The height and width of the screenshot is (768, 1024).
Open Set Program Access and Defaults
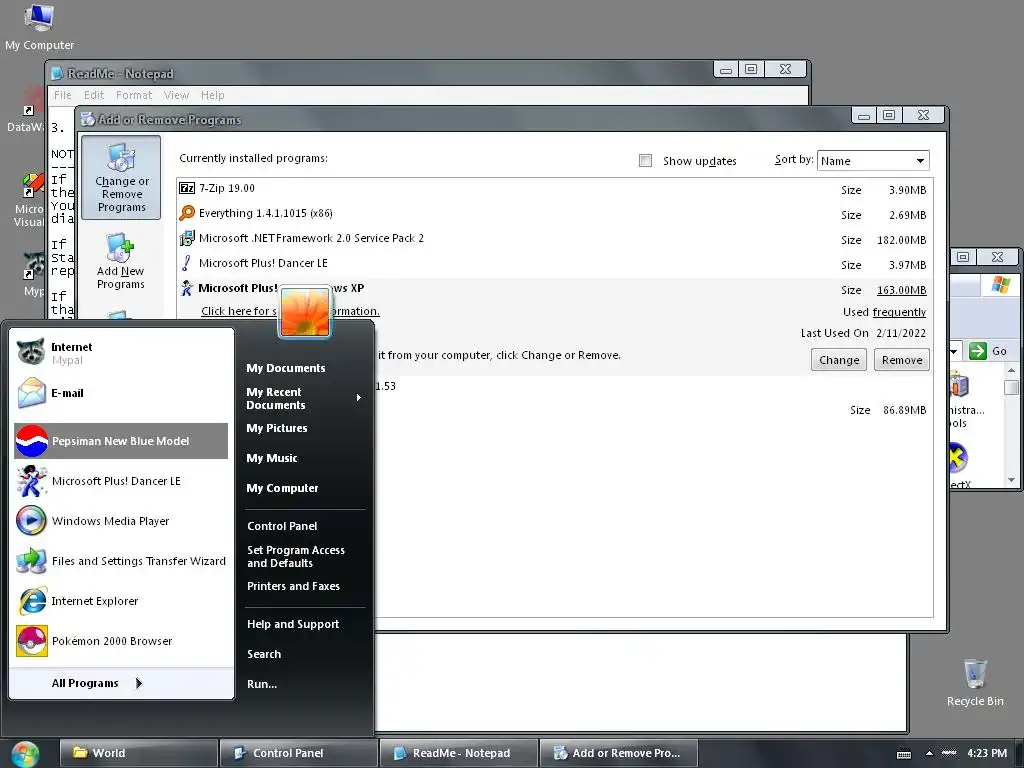296,556
